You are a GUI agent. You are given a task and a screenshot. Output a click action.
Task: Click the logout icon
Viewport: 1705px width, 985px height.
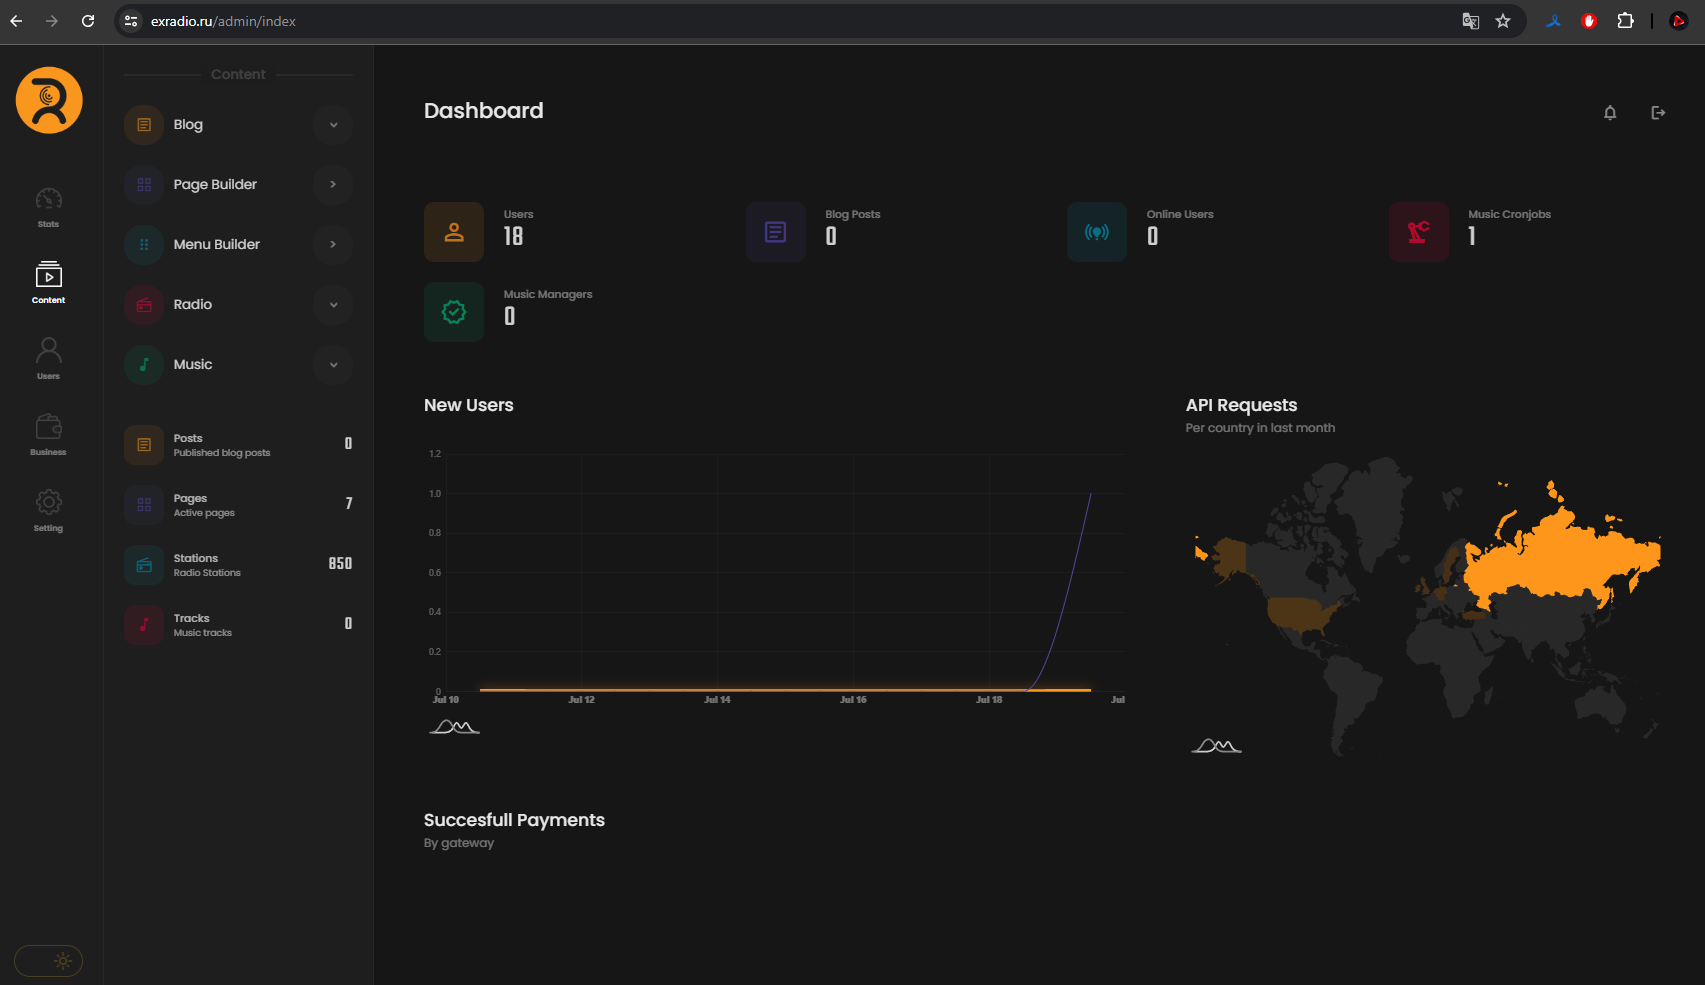tap(1658, 113)
